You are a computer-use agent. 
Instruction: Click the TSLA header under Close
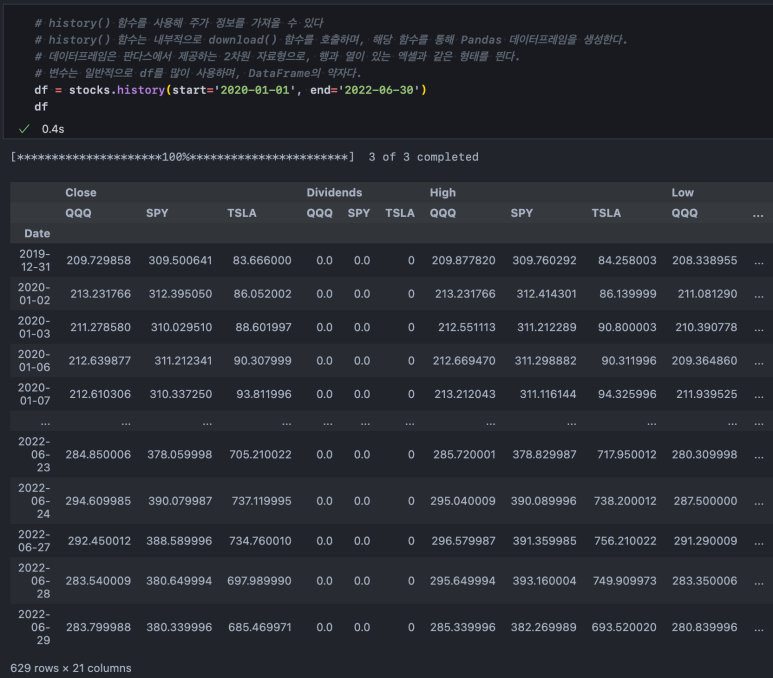click(242, 213)
